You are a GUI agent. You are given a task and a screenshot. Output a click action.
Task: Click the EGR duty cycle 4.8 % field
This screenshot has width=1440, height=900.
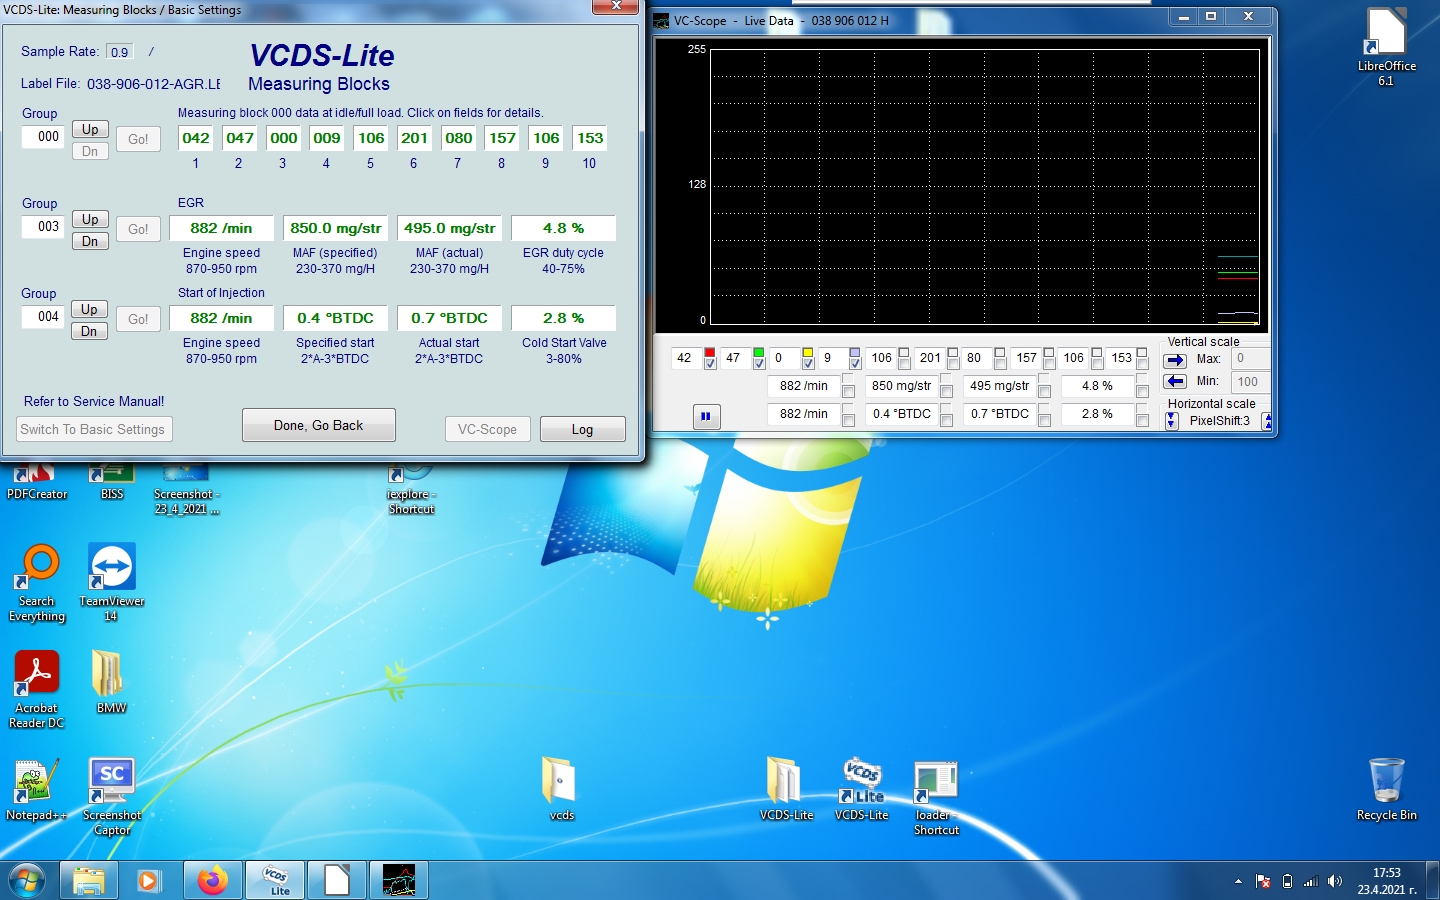coord(563,228)
